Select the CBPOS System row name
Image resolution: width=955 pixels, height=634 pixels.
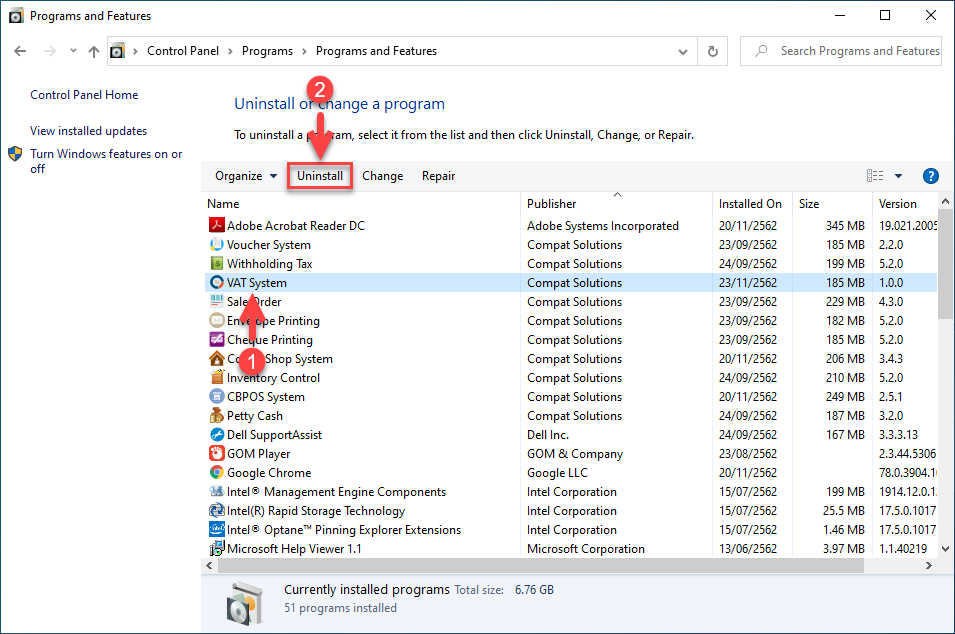tap(266, 397)
